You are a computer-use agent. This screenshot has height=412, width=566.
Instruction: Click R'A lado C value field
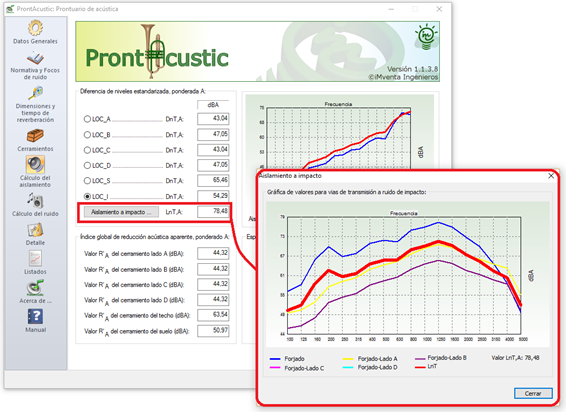(213, 284)
